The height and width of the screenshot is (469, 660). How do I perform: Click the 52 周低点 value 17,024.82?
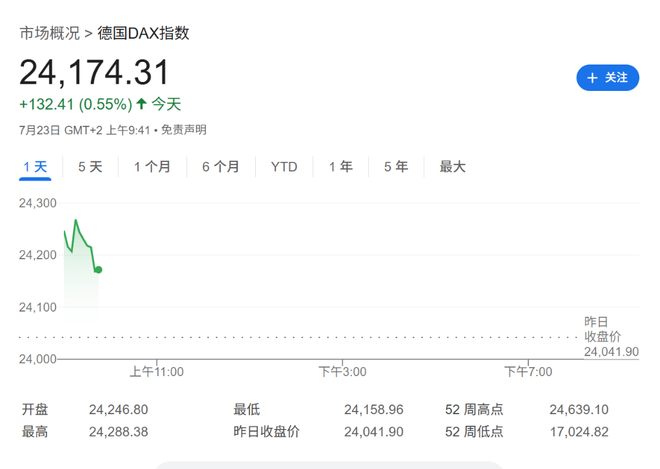pyautogui.click(x=579, y=432)
